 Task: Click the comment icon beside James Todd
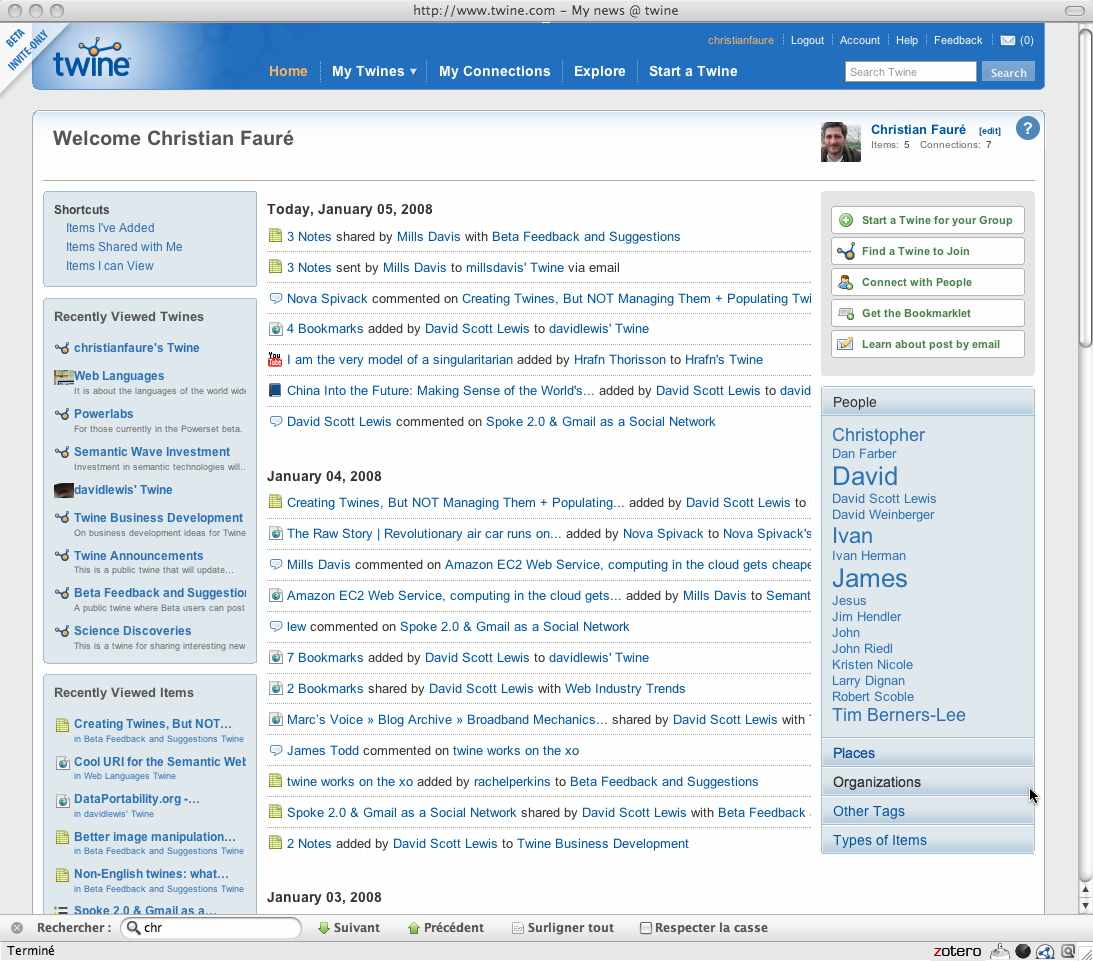pyautogui.click(x=275, y=751)
